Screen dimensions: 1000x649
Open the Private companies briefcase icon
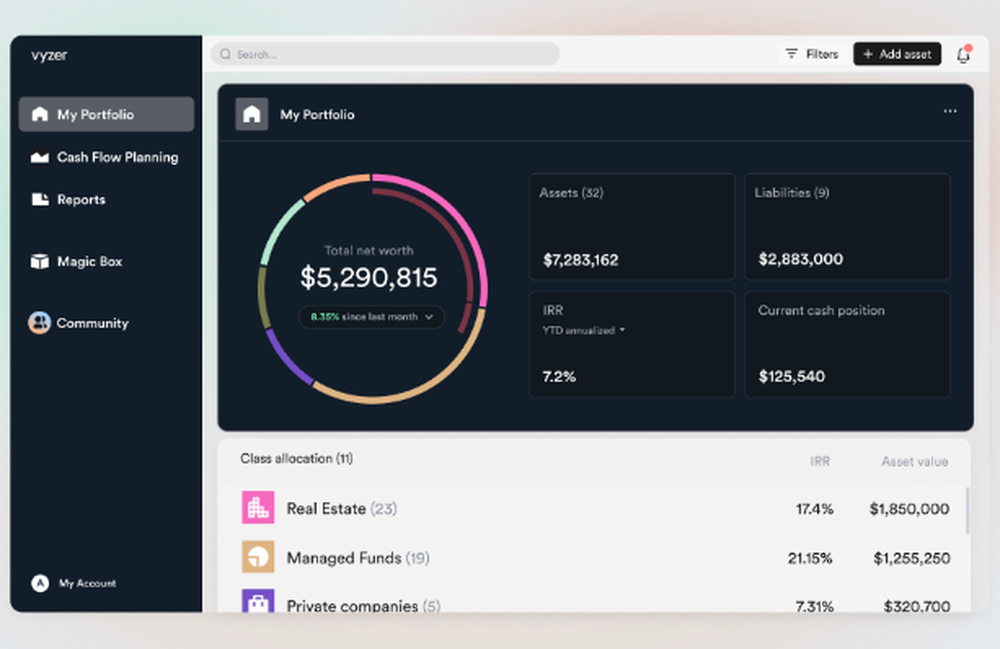click(x=259, y=603)
